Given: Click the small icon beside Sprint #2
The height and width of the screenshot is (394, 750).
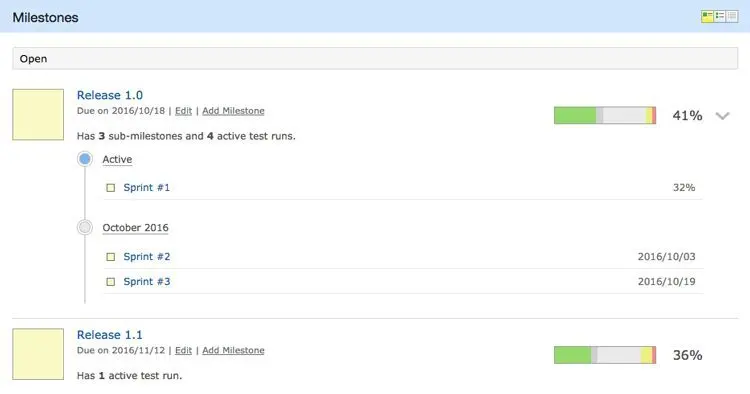Looking at the screenshot, I should [x=110, y=257].
